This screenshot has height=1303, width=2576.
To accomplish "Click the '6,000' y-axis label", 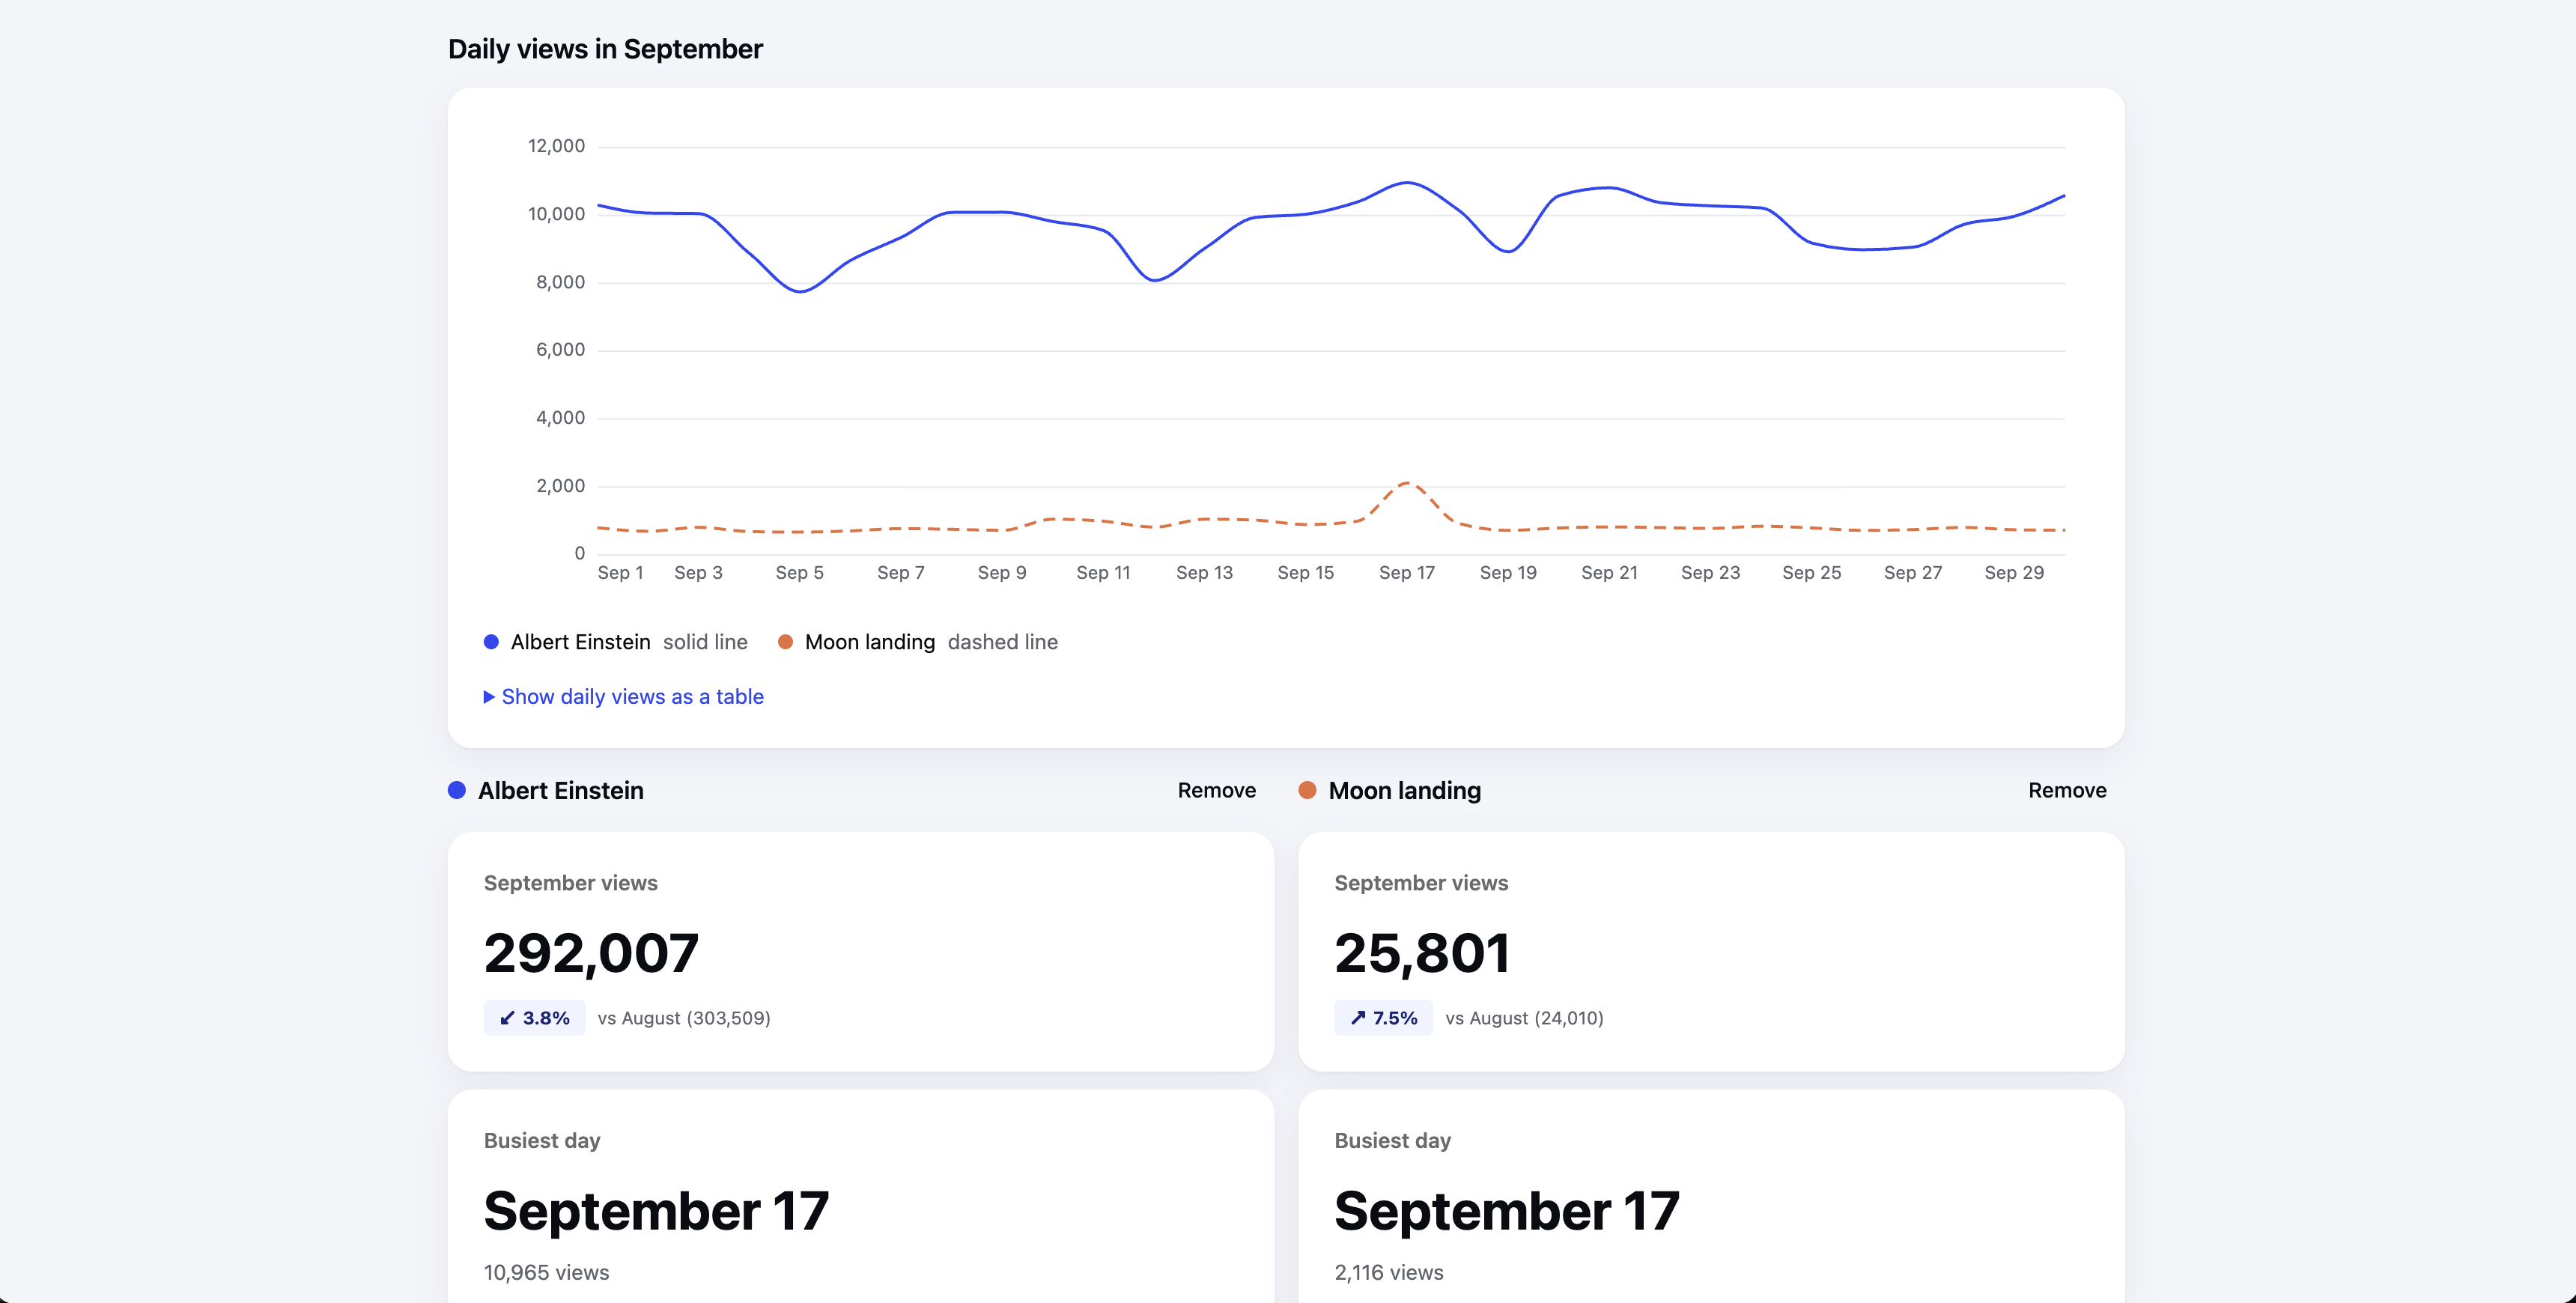I will (560, 350).
